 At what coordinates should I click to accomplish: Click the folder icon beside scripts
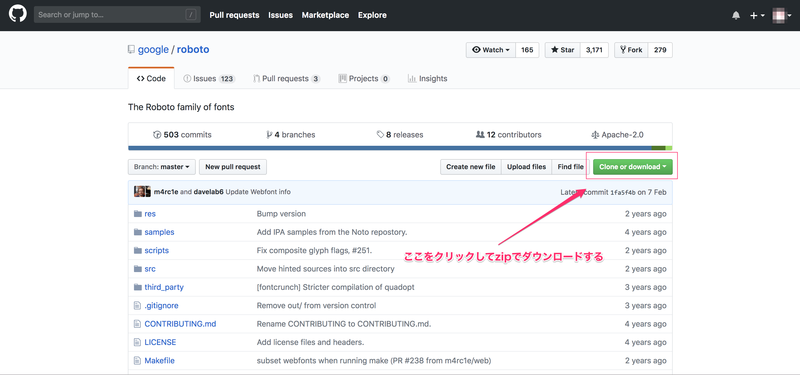tap(137, 251)
